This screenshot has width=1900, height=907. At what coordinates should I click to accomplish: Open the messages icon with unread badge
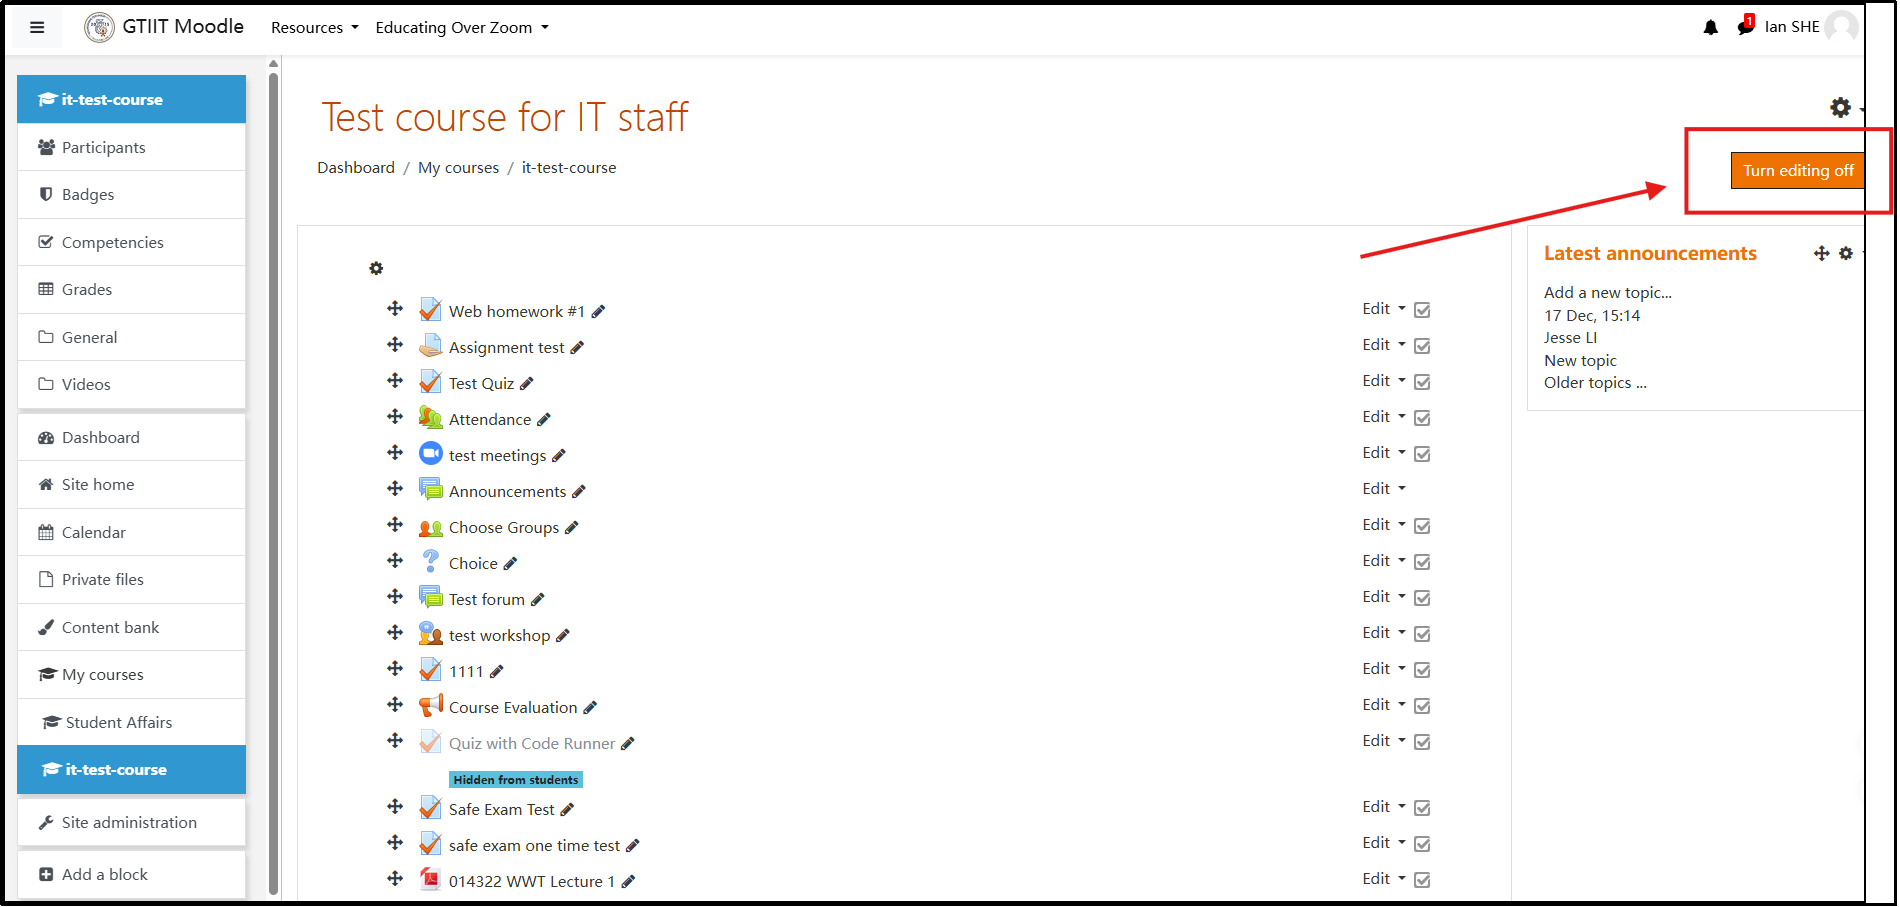click(x=1745, y=27)
